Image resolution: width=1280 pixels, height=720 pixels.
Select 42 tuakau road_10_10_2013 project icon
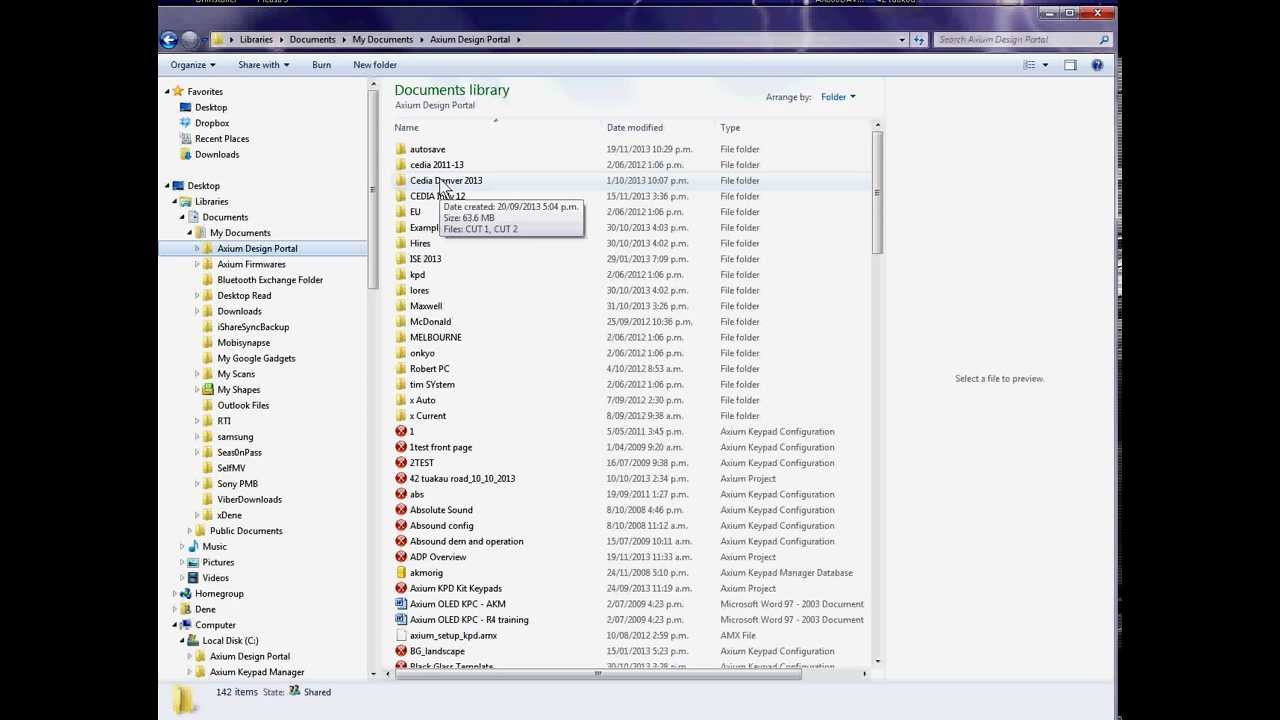401,478
